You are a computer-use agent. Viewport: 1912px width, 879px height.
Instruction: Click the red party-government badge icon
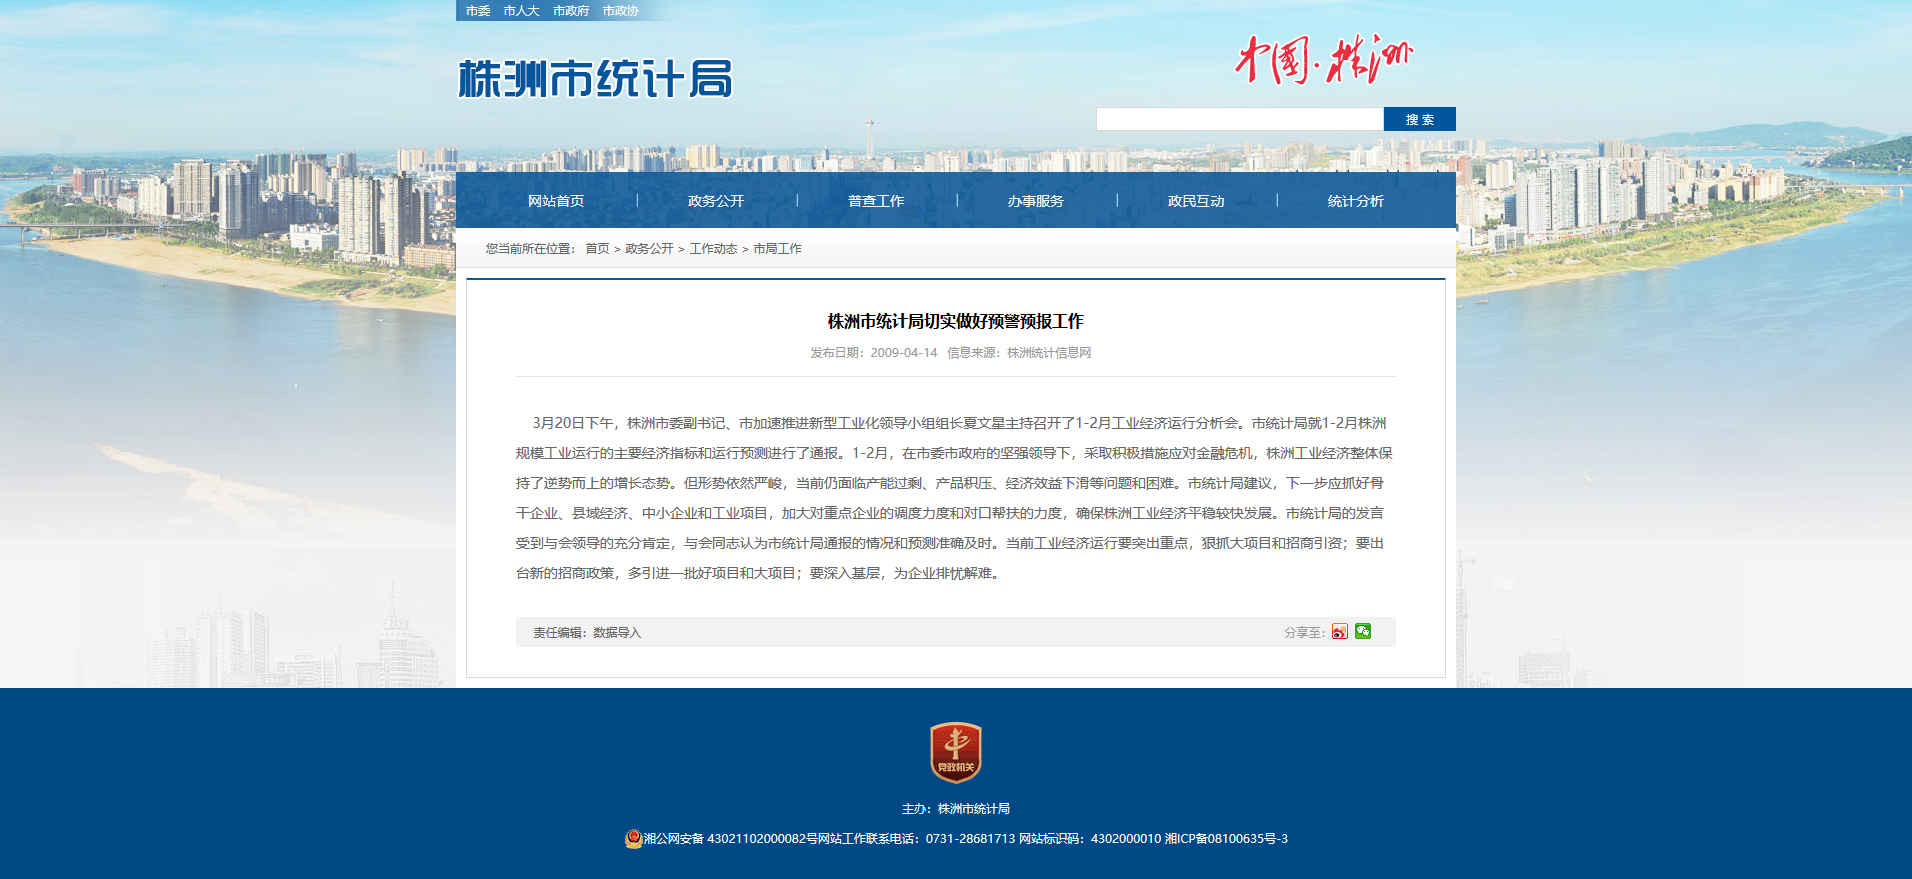click(955, 752)
